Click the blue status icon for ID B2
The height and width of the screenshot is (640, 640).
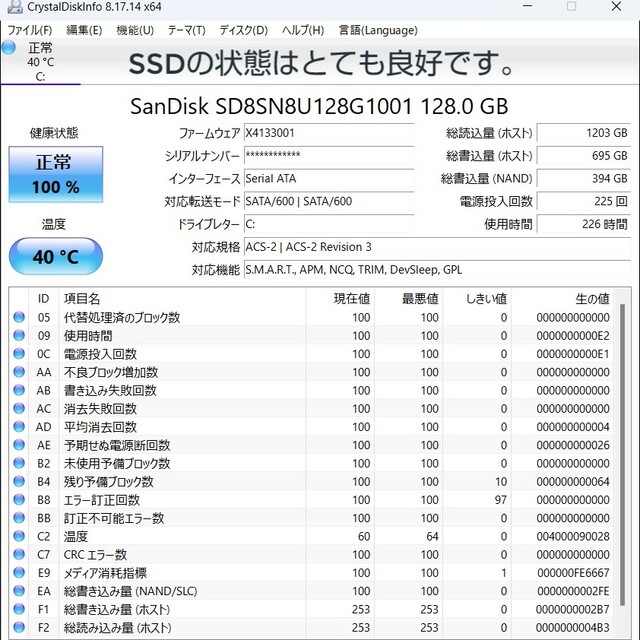[x=19, y=463]
